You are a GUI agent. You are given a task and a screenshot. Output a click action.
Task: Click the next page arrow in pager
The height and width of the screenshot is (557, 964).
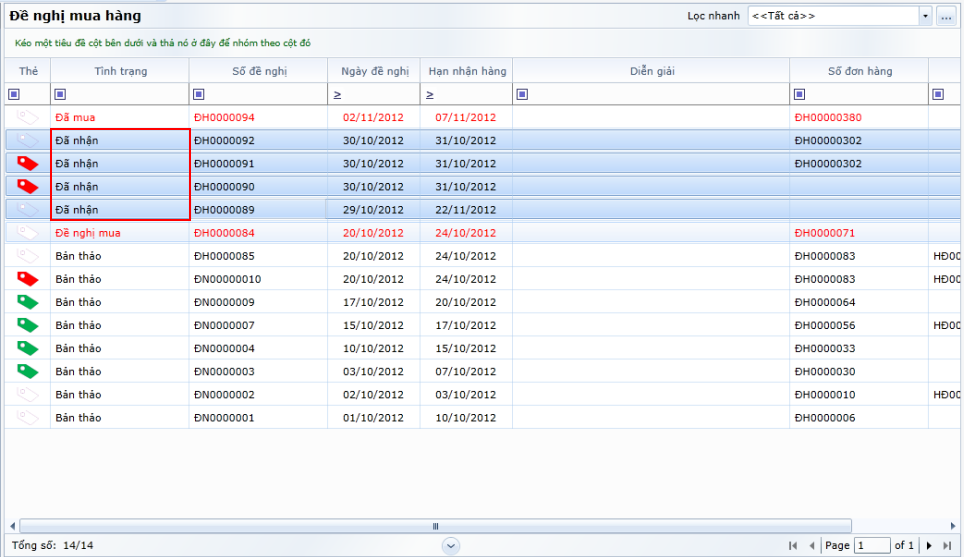click(x=929, y=545)
